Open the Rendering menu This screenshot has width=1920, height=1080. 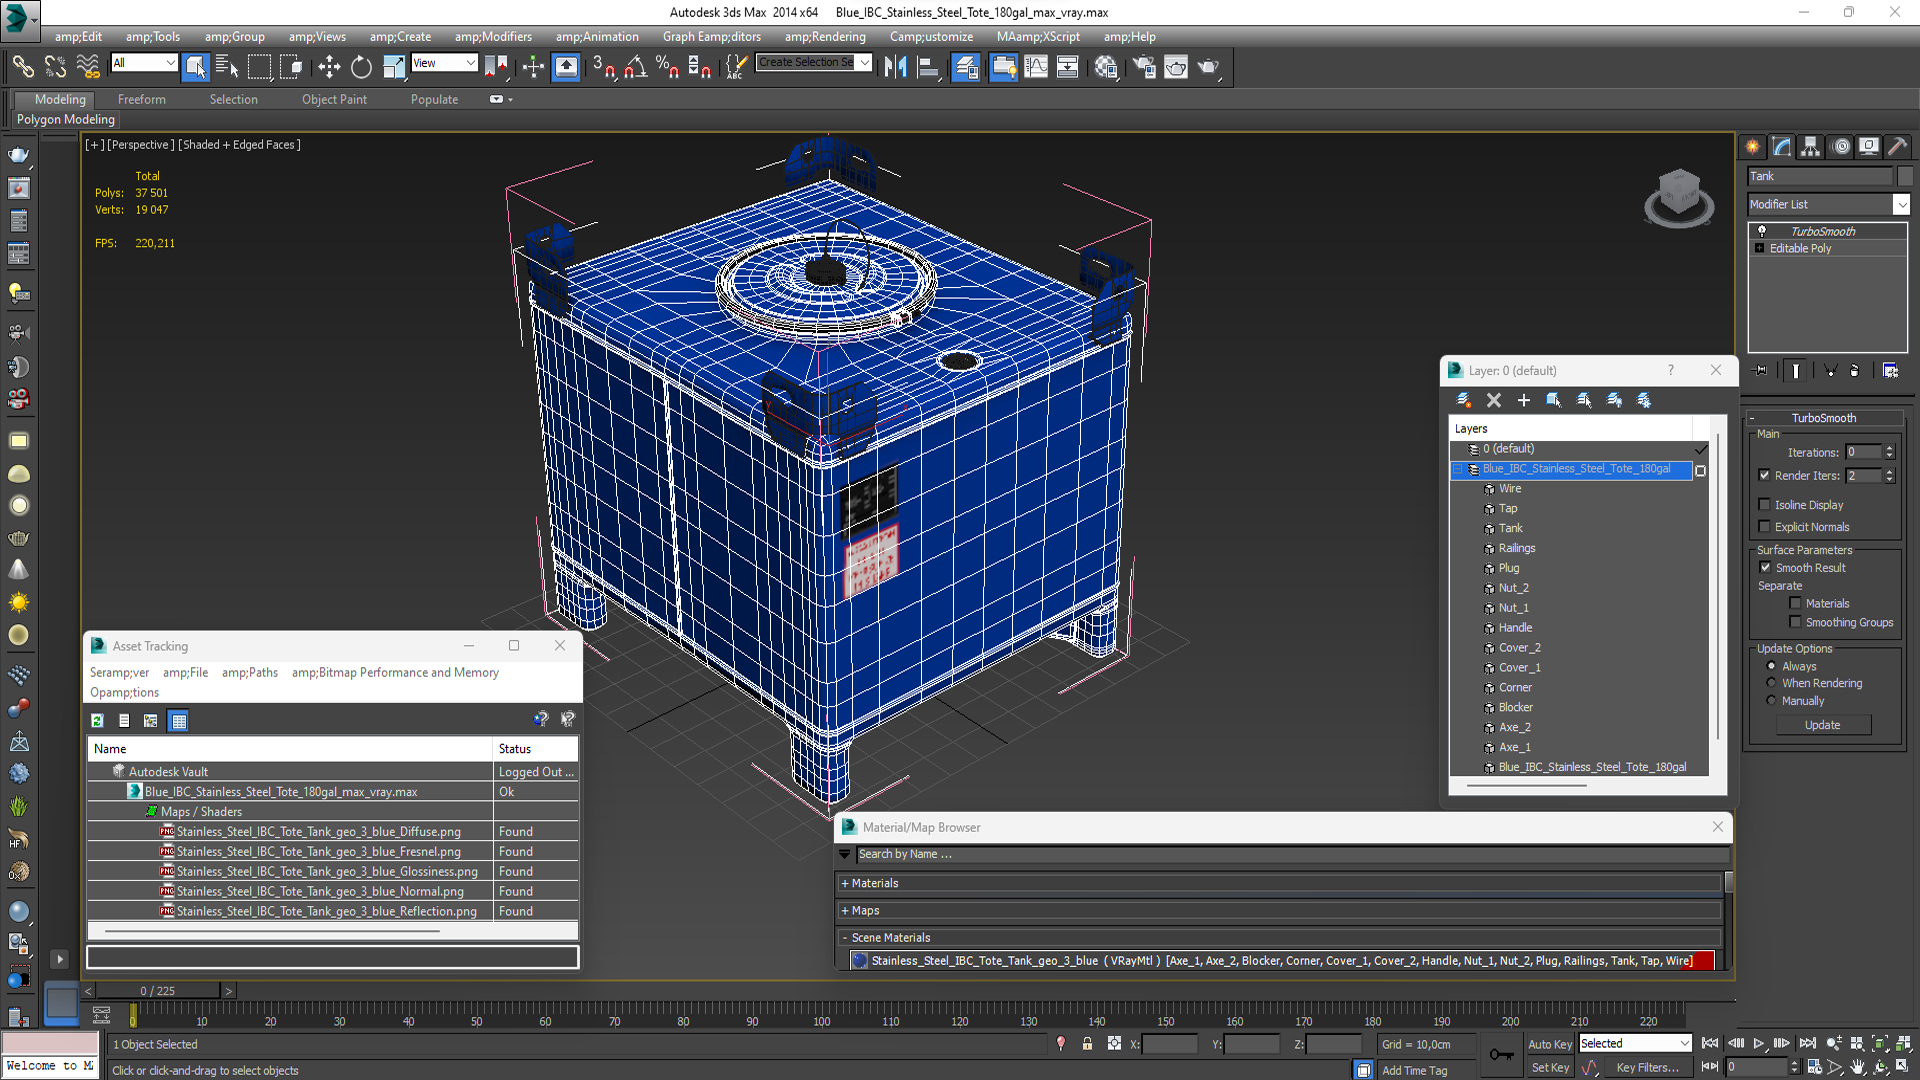(x=825, y=36)
